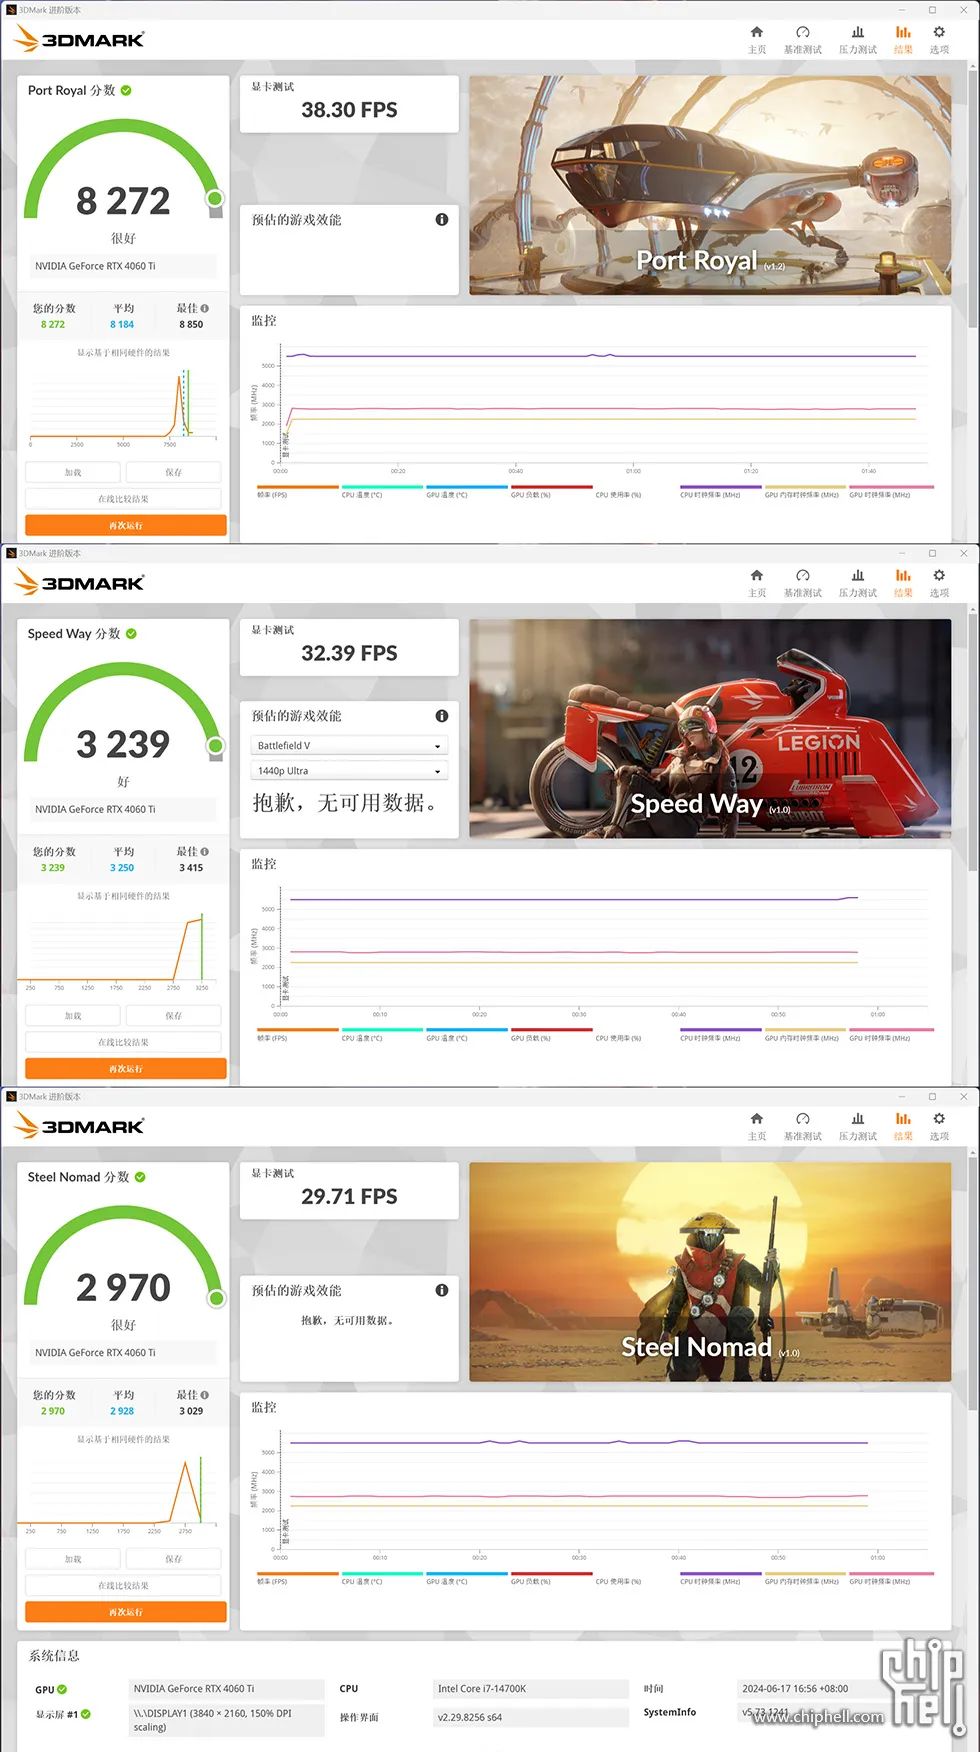Screen dimensions: 980x1752
Task: Click the 最佳 info icon above 3 029
Action: (205, 1394)
